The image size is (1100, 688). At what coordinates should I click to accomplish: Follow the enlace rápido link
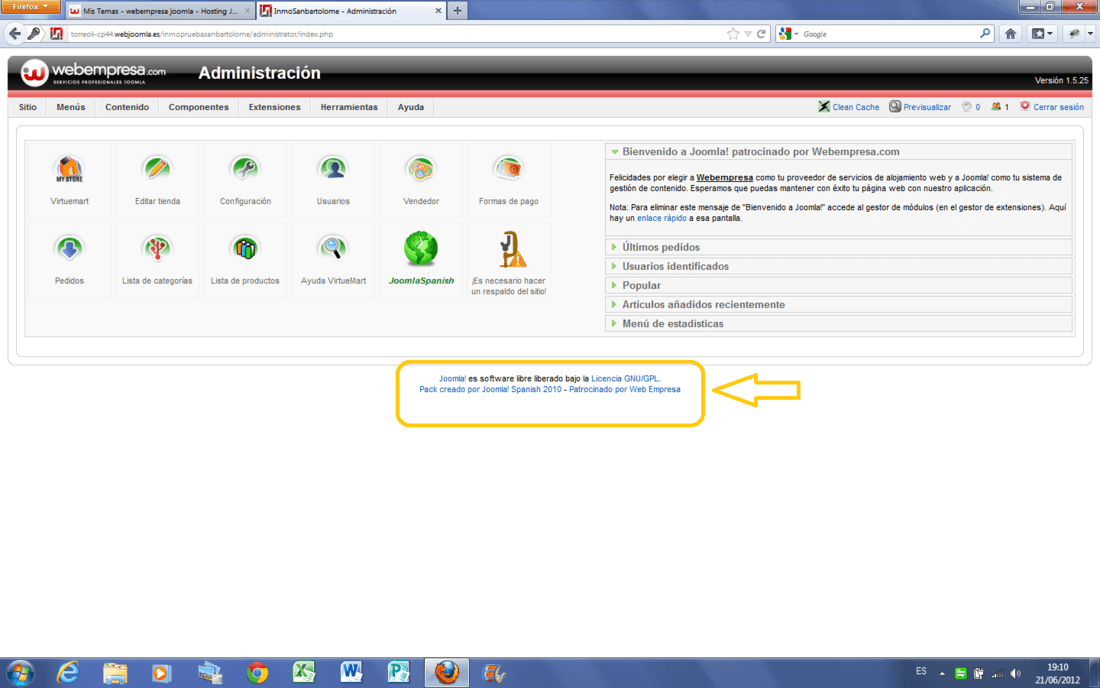pos(662,218)
